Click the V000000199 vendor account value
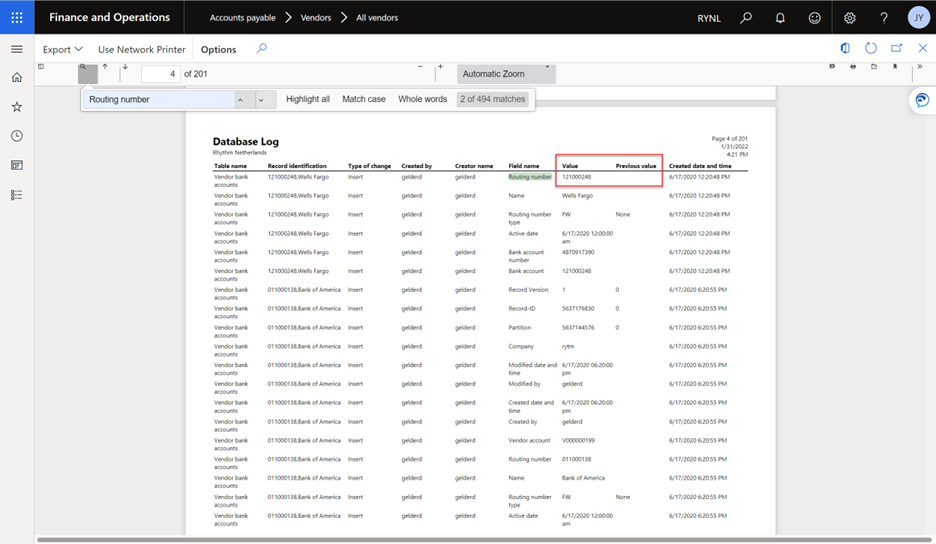 click(578, 440)
